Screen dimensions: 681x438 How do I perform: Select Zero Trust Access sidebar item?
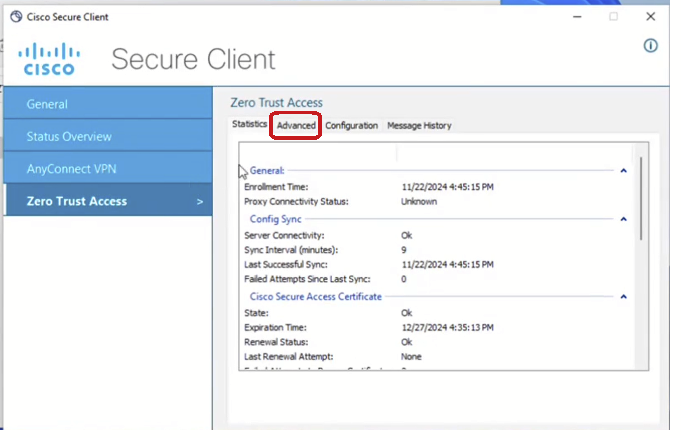pyautogui.click(x=108, y=201)
